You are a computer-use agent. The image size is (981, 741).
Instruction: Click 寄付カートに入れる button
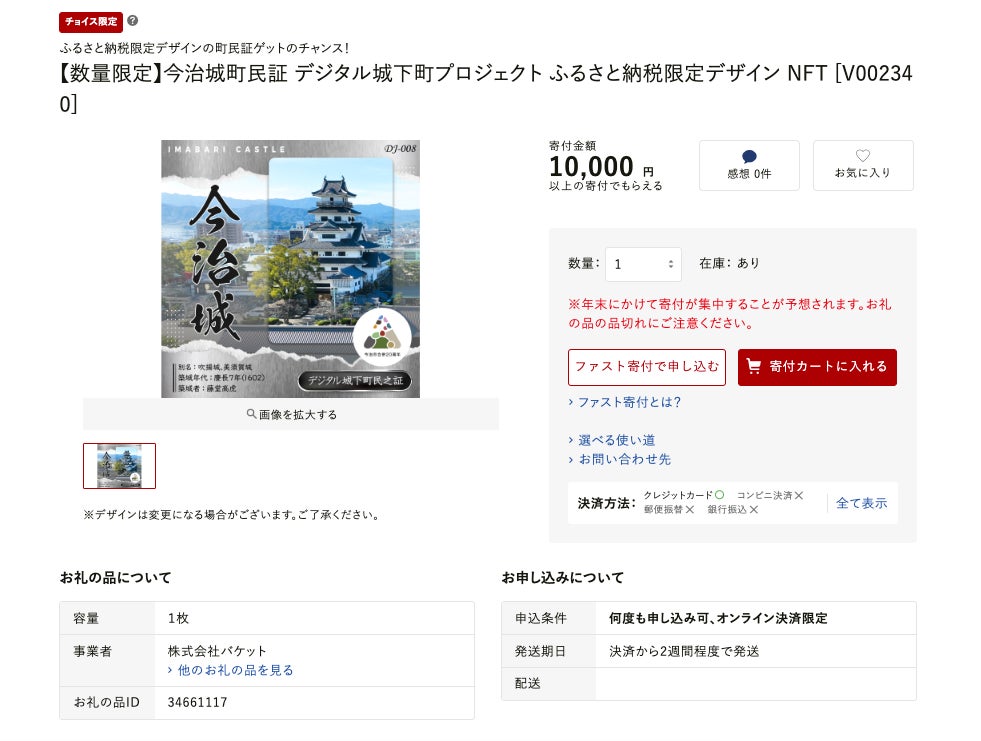(817, 367)
